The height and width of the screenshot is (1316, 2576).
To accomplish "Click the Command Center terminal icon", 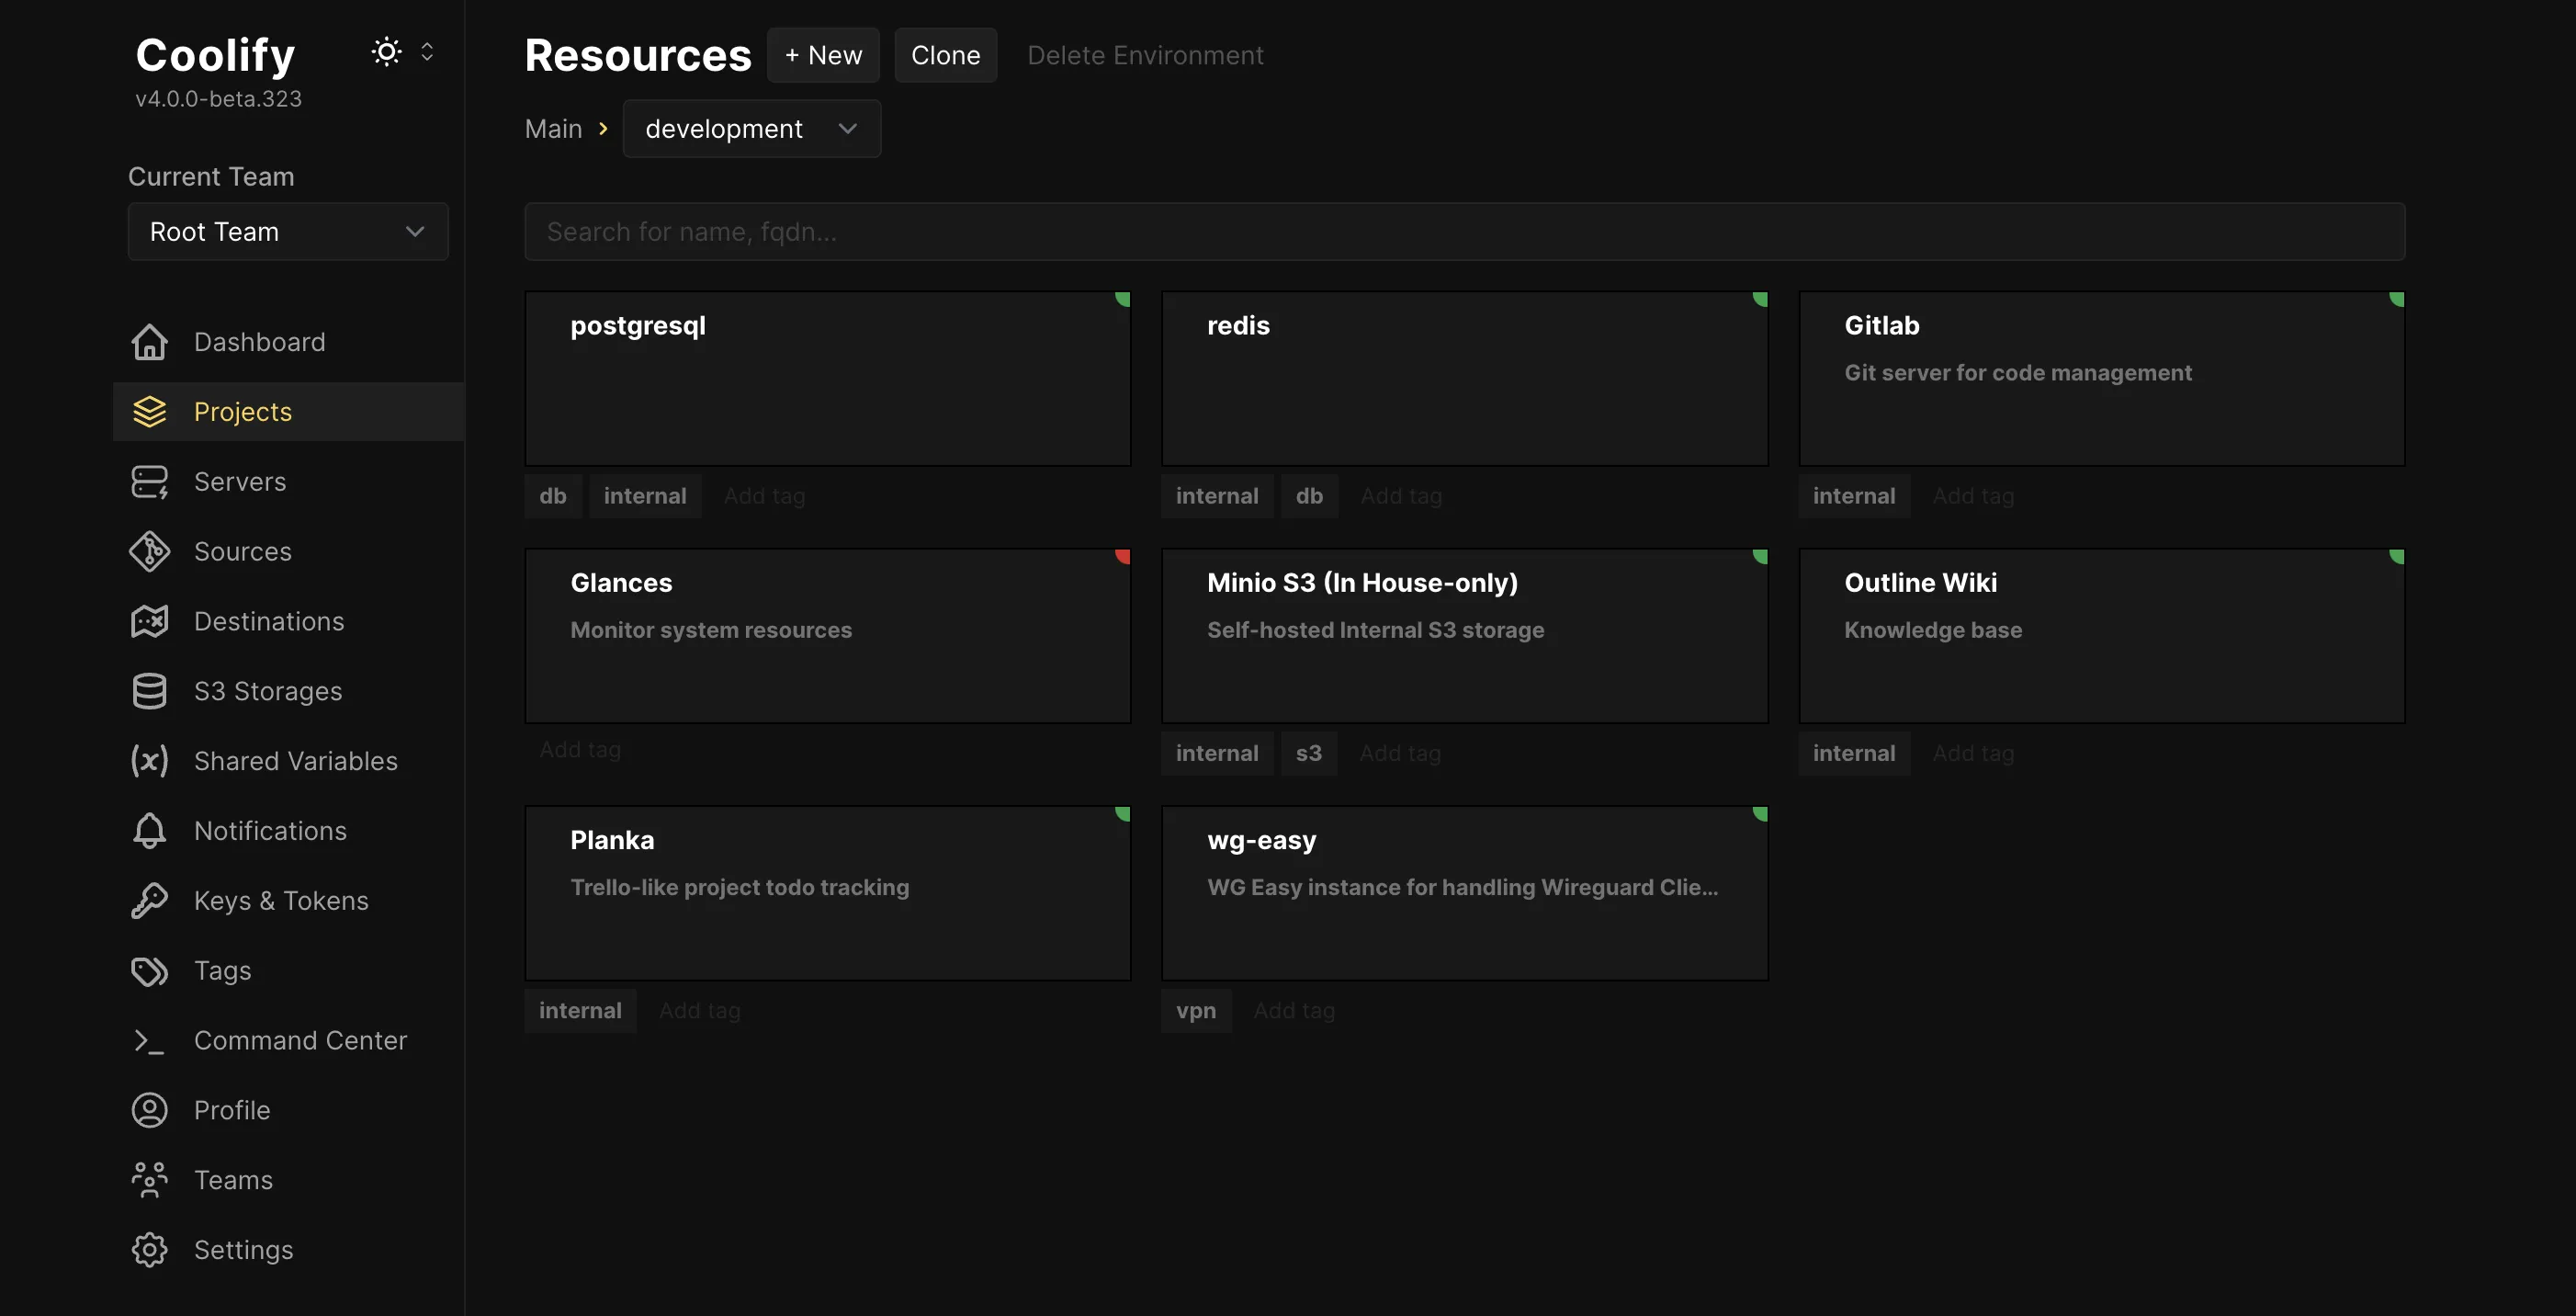I will click(149, 1041).
